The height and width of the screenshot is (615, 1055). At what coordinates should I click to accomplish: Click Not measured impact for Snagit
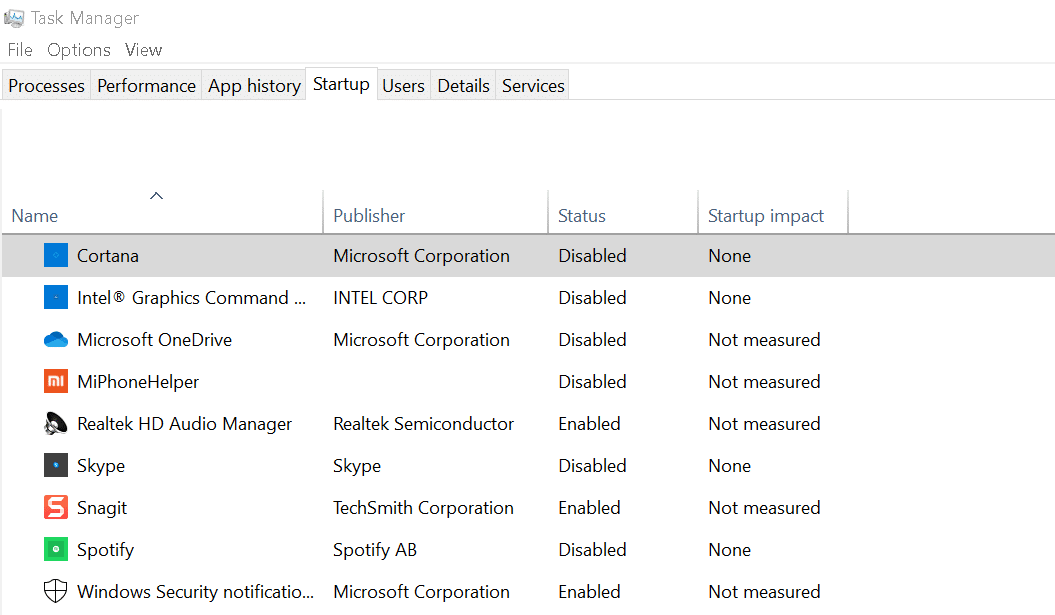pos(764,508)
